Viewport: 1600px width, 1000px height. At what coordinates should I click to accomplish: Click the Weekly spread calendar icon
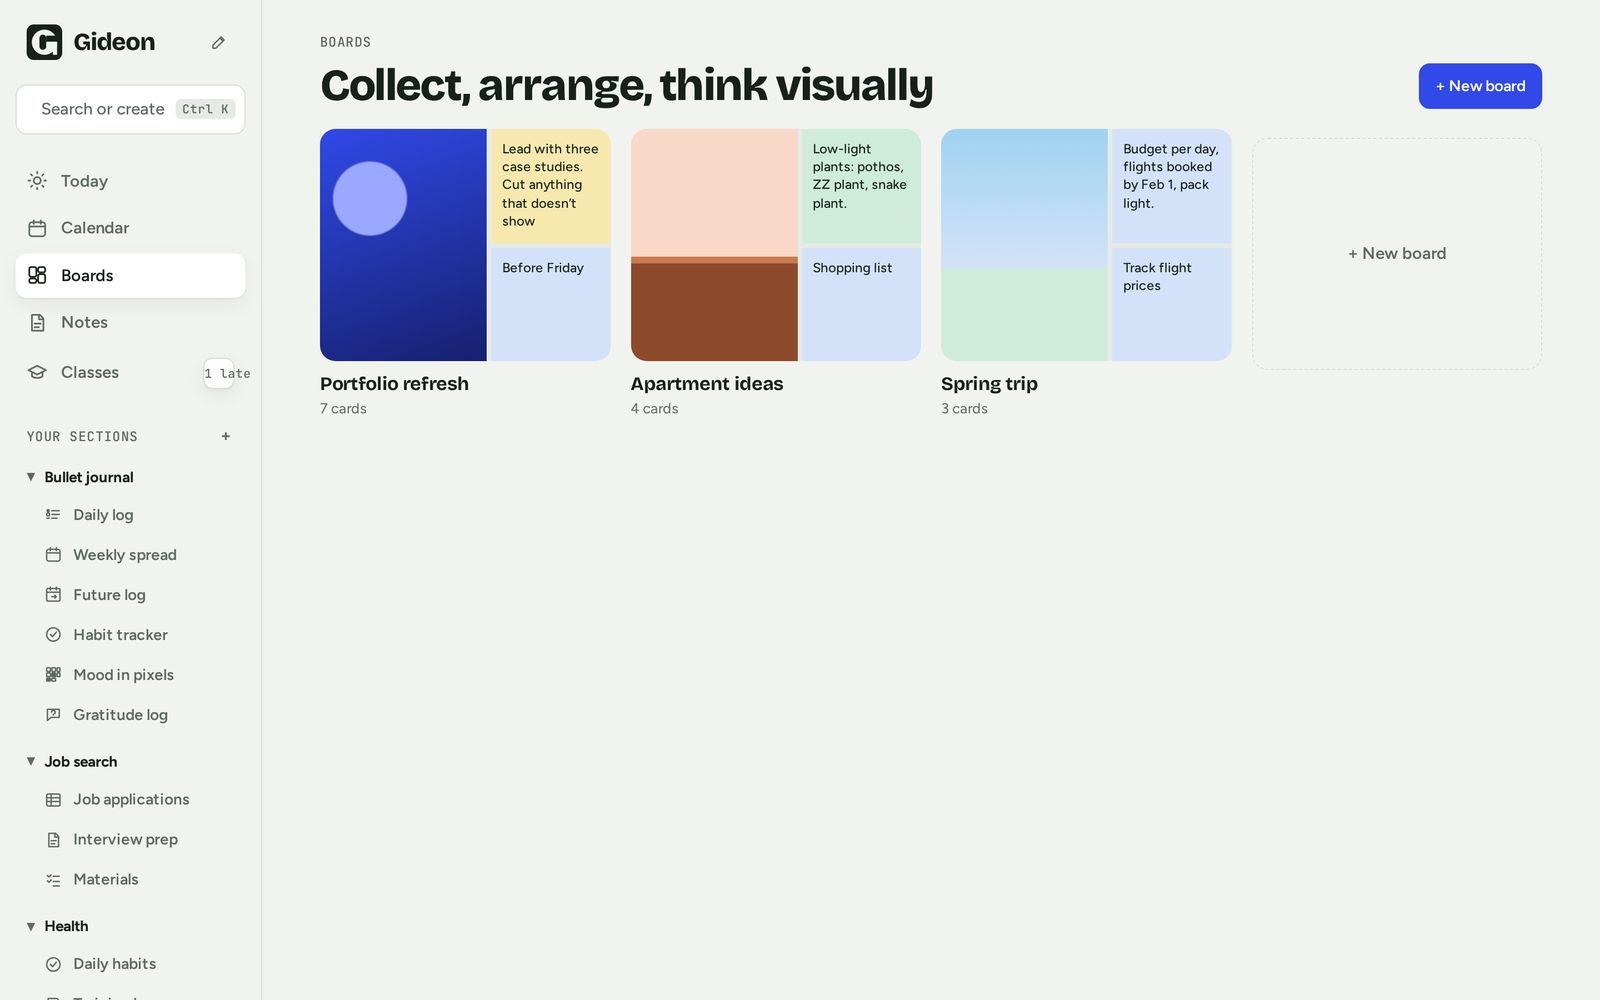(x=53, y=555)
